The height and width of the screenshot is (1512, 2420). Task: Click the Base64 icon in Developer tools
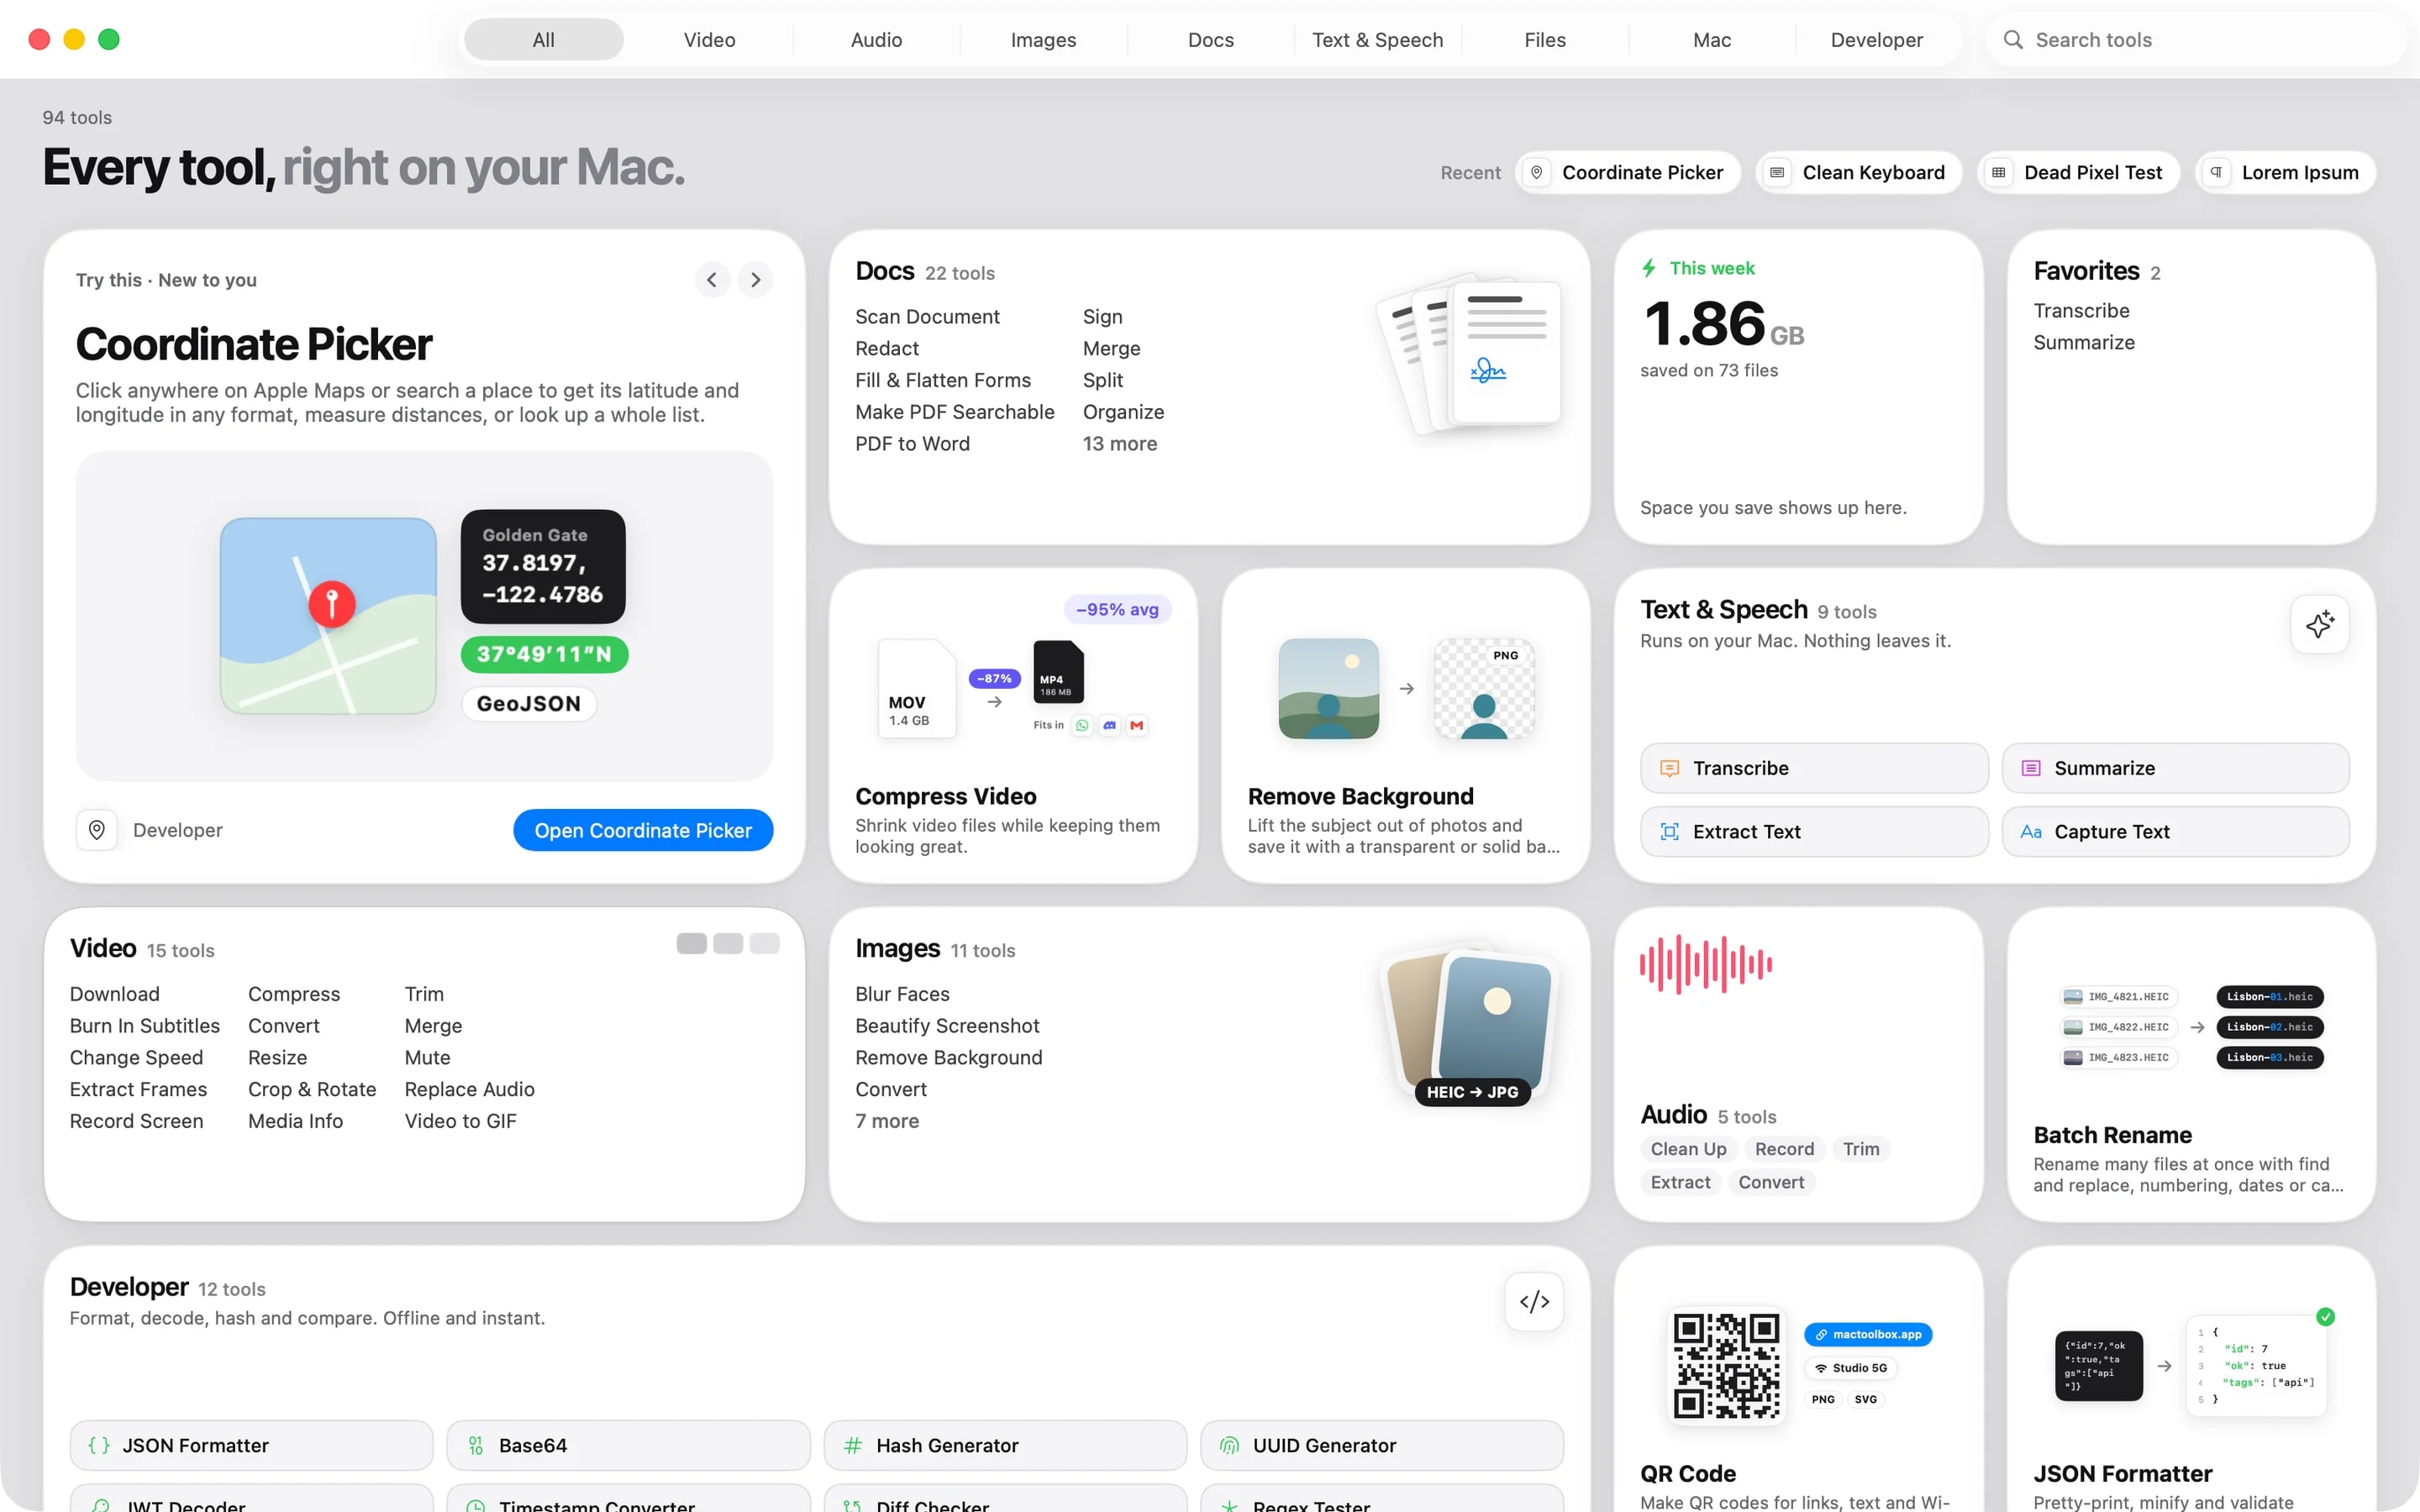(475, 1445)
